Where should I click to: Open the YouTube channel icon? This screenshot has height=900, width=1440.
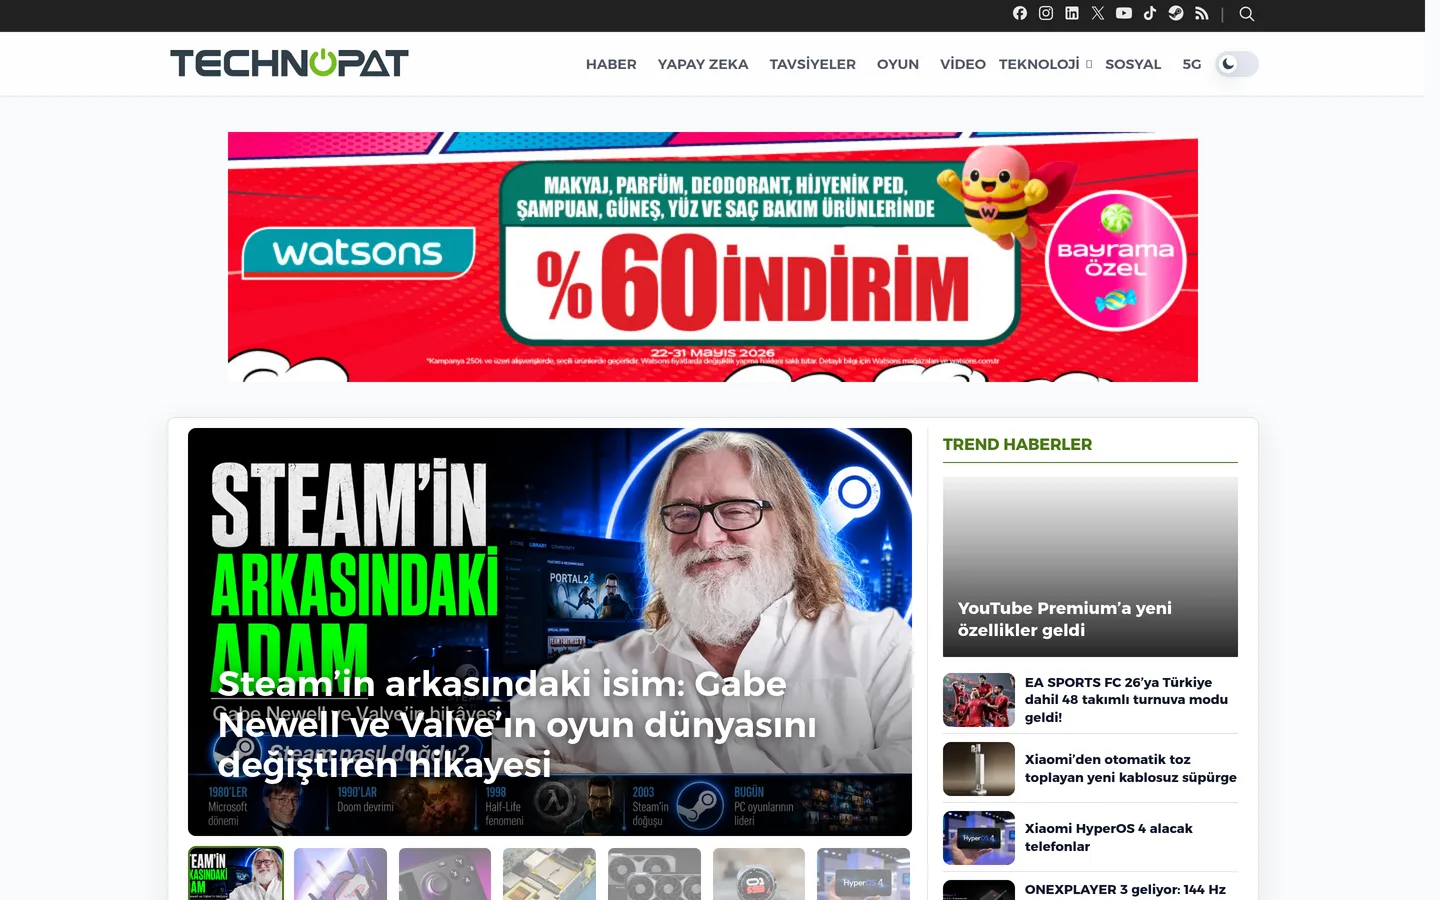1124,13
